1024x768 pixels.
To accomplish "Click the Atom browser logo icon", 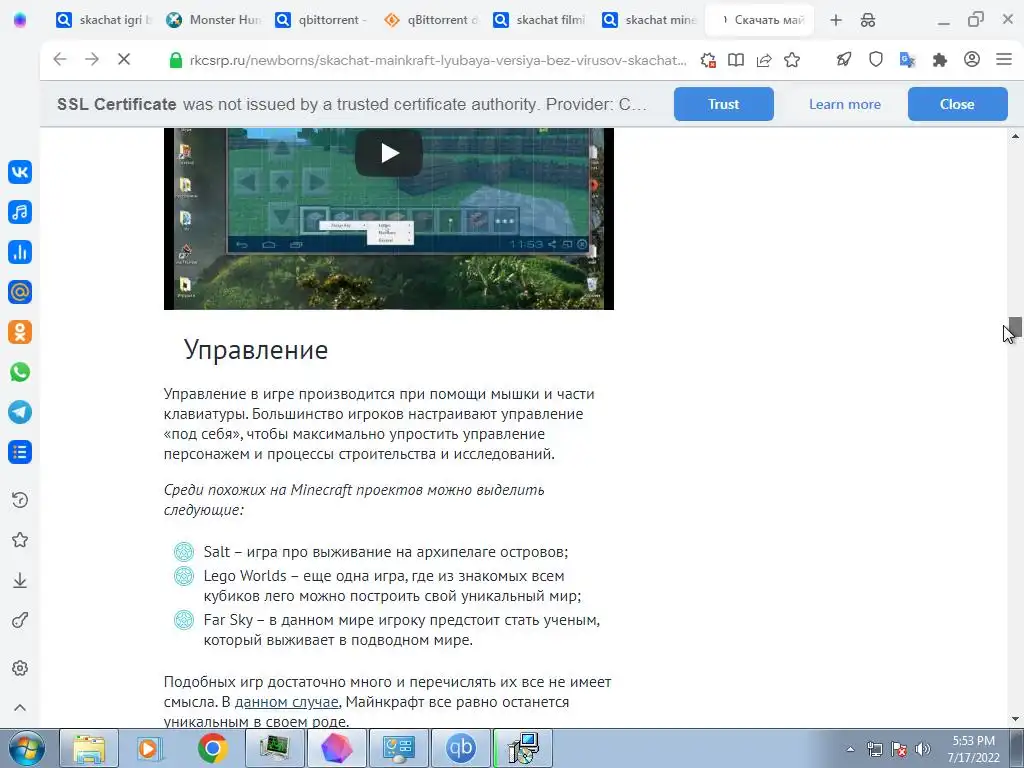I will [x=20, y=20].
